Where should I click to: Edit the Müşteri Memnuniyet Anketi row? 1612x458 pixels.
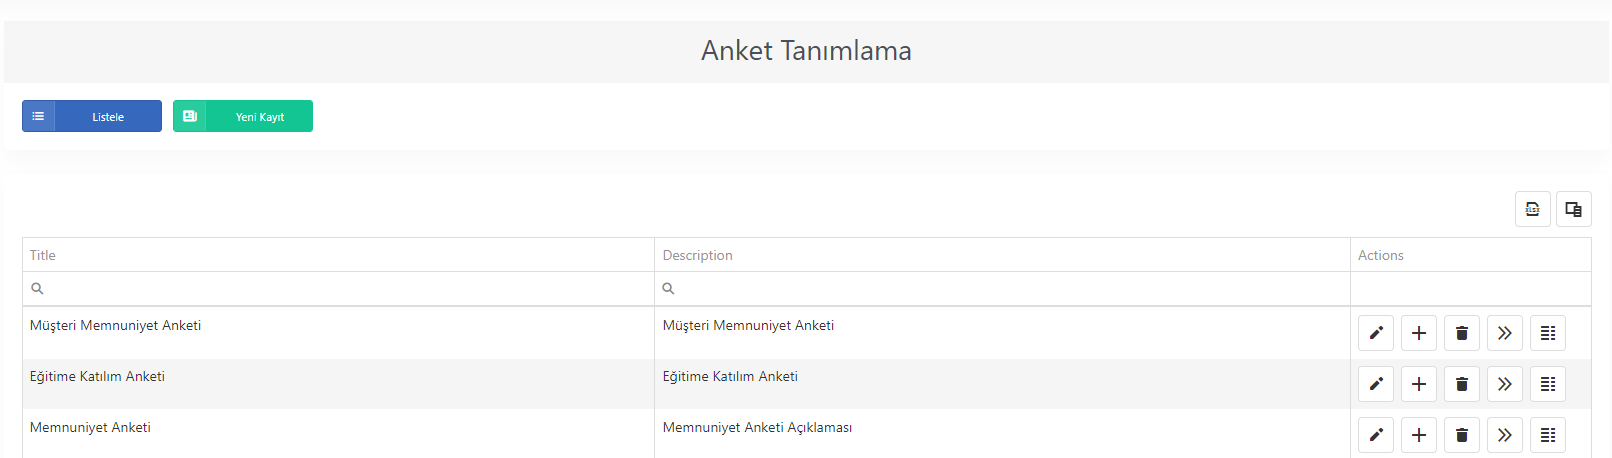tap(1376, 333)
